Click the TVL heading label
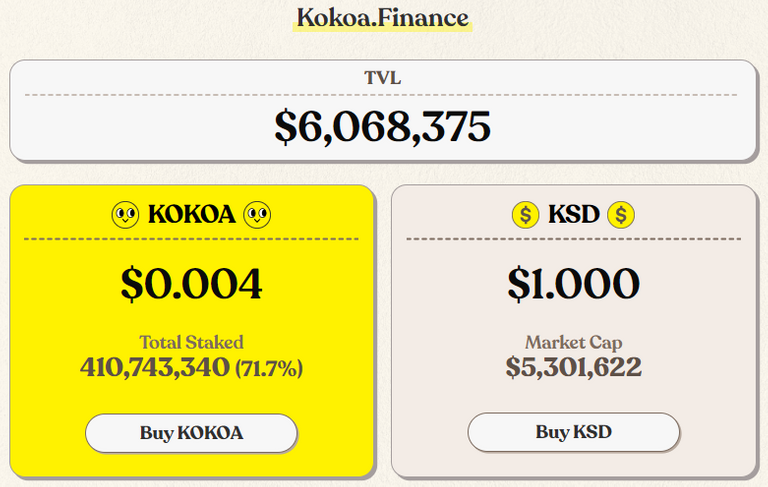This screenshot has height=487, width=768. click(383, 77)
